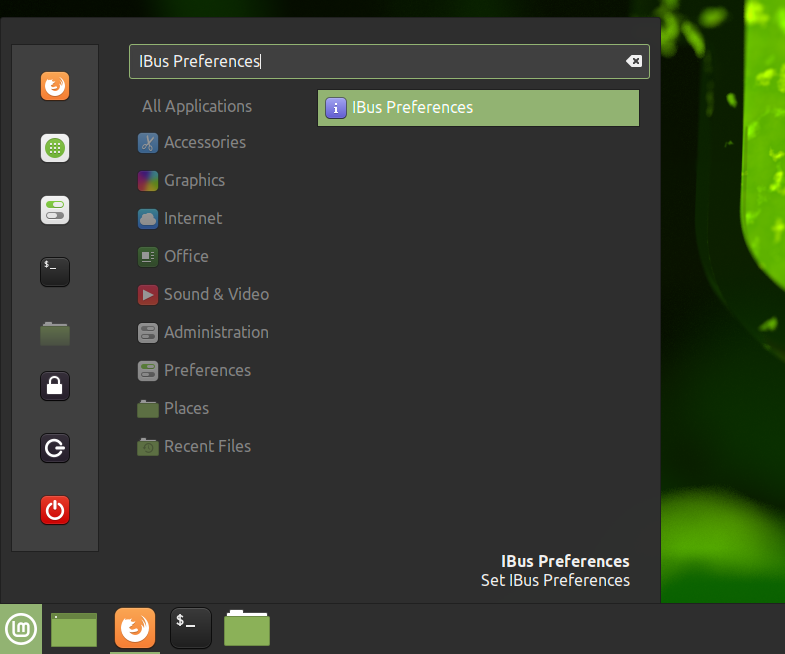785x654 pixels.
Task: Click the Places folder icon
Action: [x=148, y=409]
